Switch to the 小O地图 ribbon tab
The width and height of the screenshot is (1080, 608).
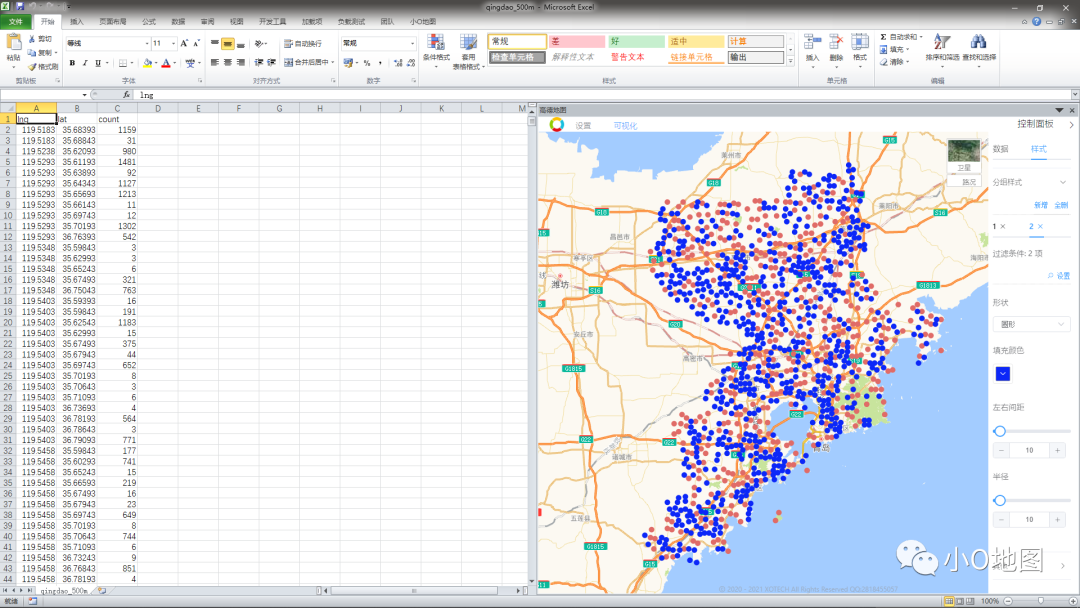click(423, 21)
